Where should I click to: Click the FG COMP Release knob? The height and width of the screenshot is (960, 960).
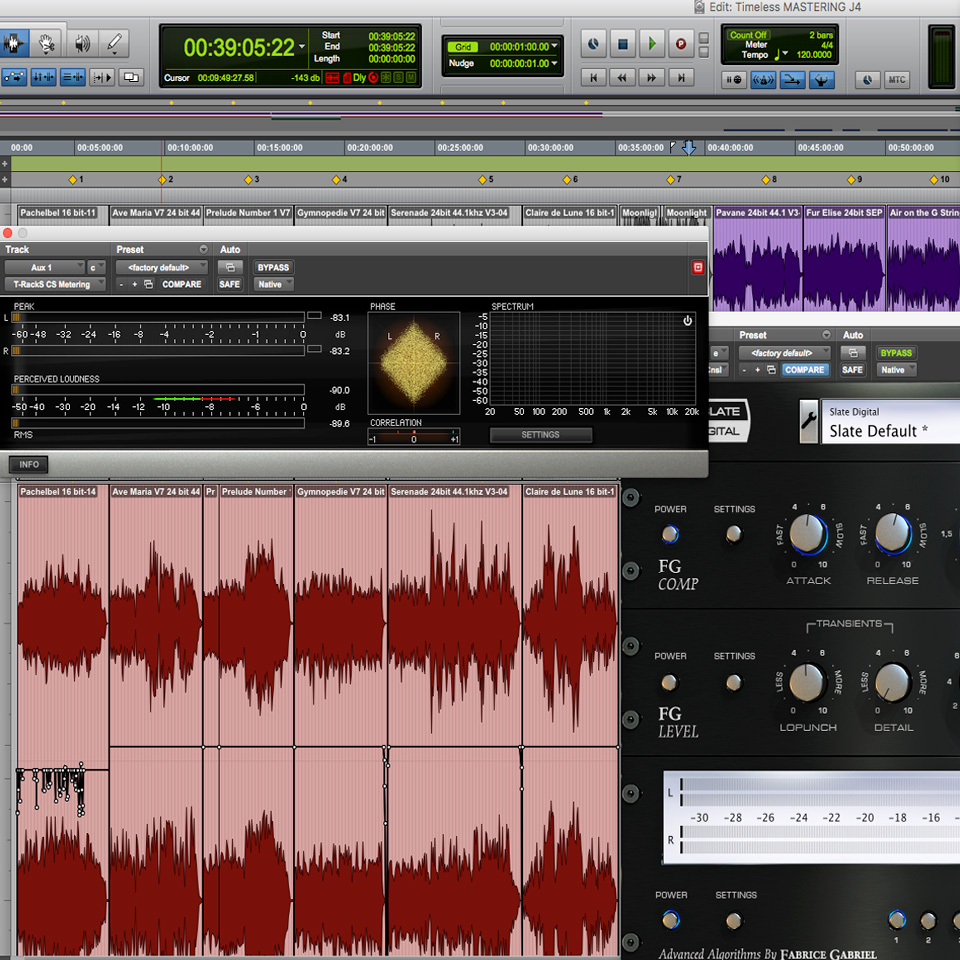pyautogui.click(x=893, y=534)
